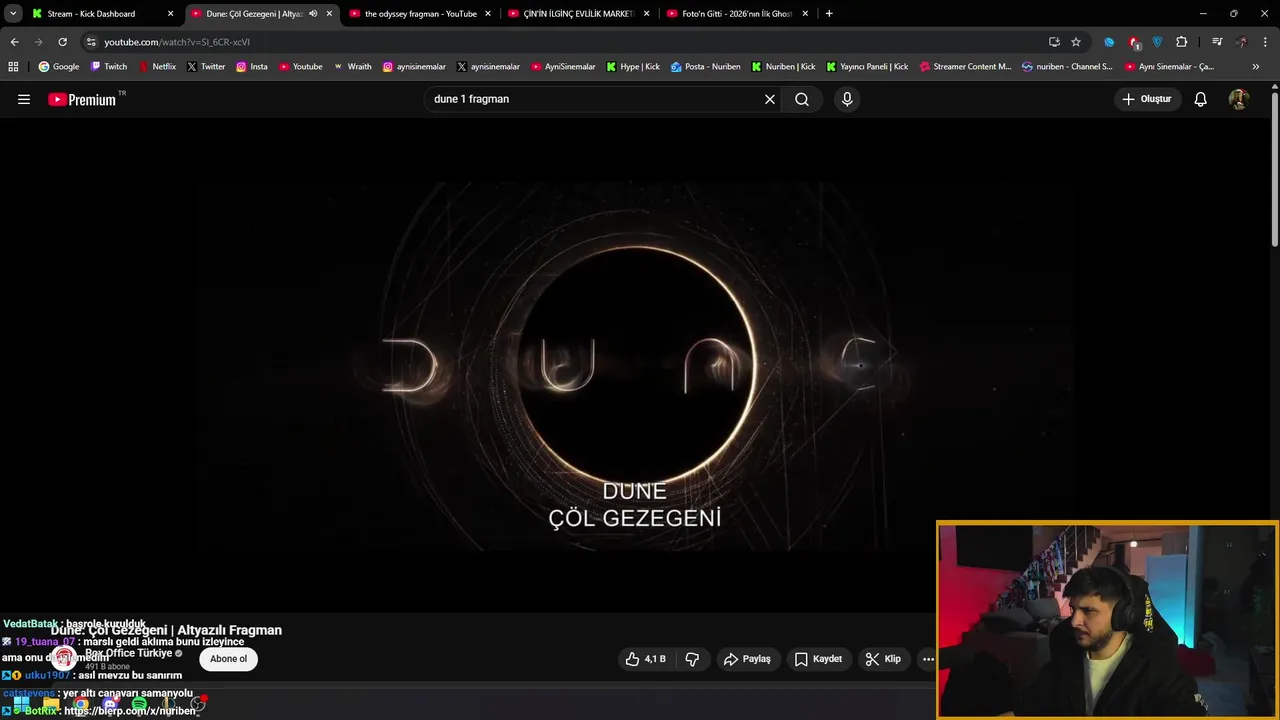Open the Netflix bookmark
This screenshot has width=1280, height=720.
pyautogui.click(x=157, y=67)
